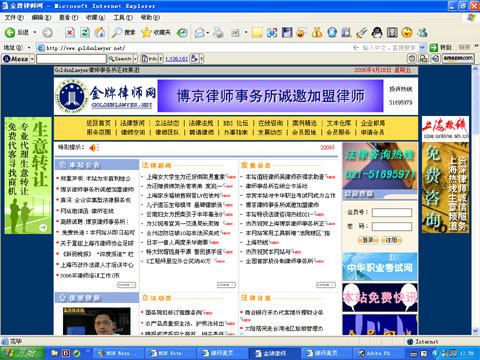Screen dimensions: 480x360
Task: Go to the Home page icon
Action: click(100, 32)
